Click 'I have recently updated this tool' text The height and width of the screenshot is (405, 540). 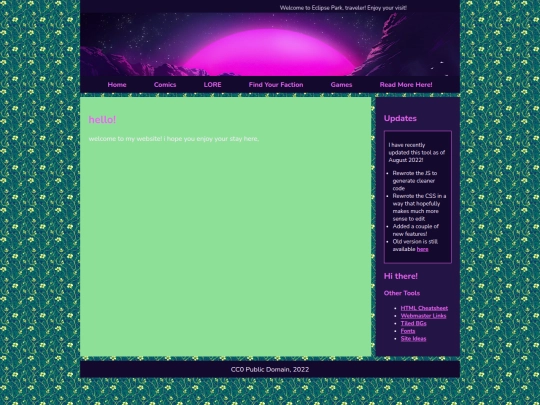(417, 153)
